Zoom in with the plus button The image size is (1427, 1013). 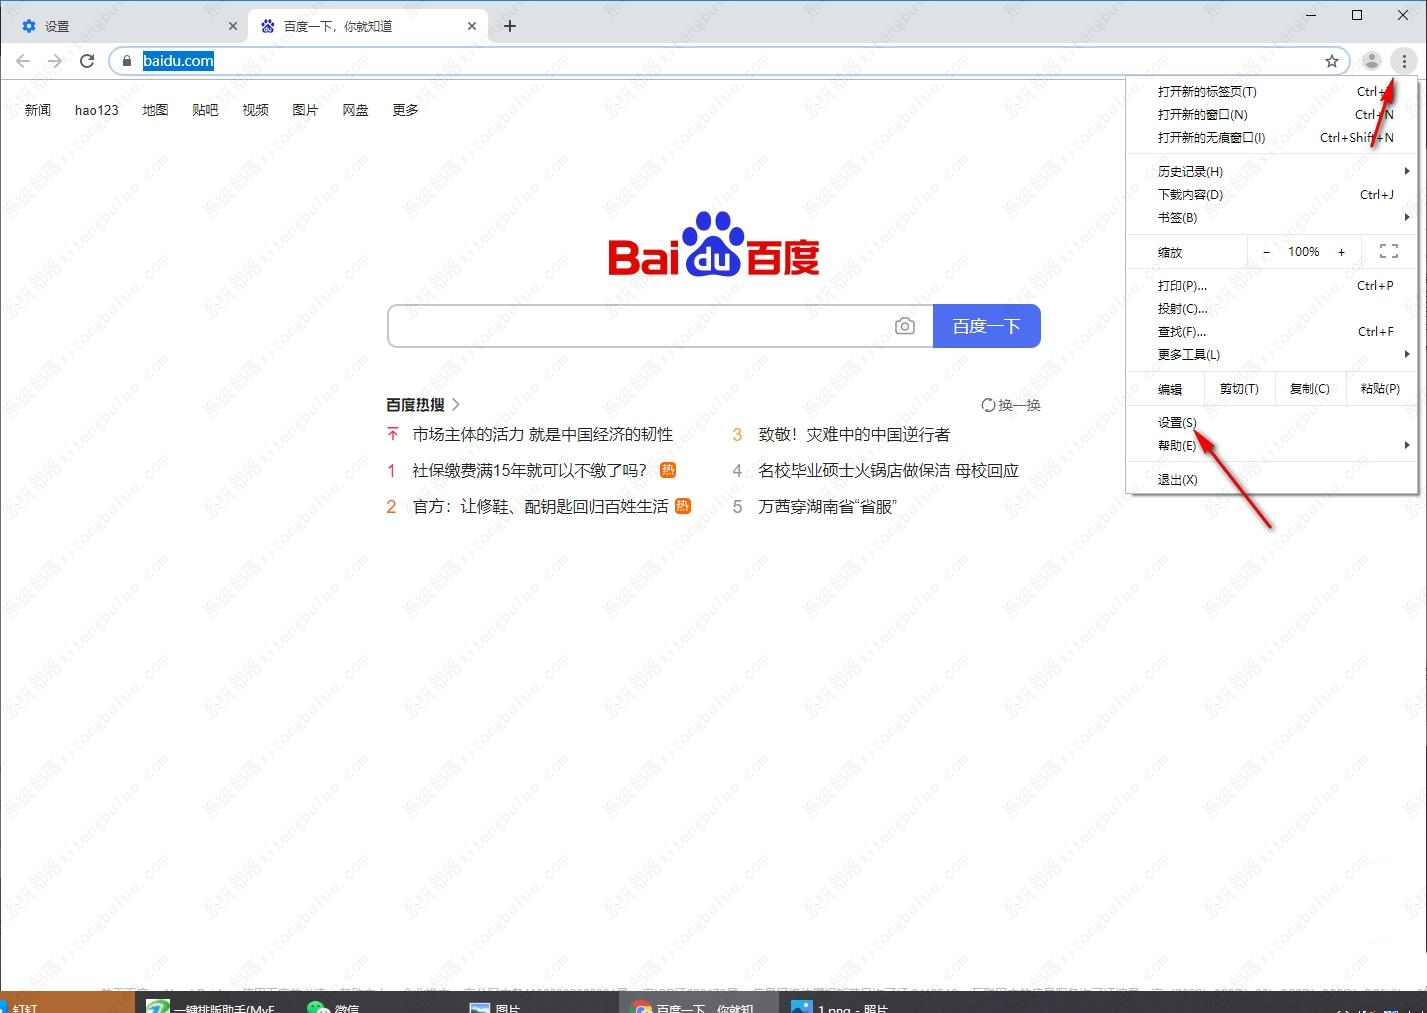[1342, 252]
